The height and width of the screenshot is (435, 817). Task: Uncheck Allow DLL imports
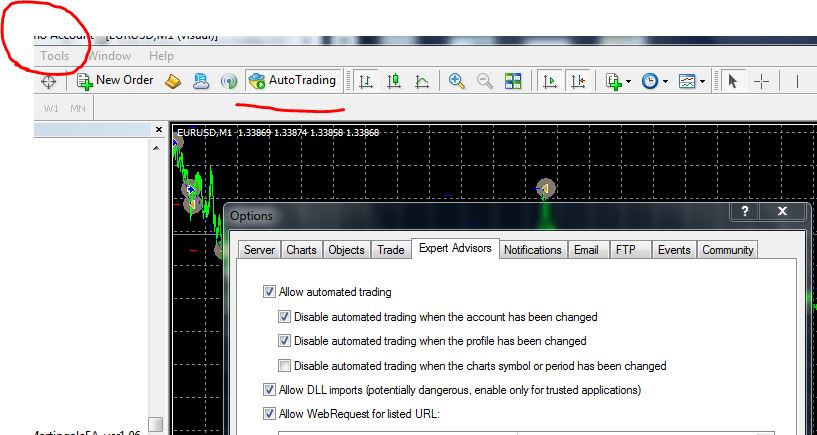coord(269,390)
